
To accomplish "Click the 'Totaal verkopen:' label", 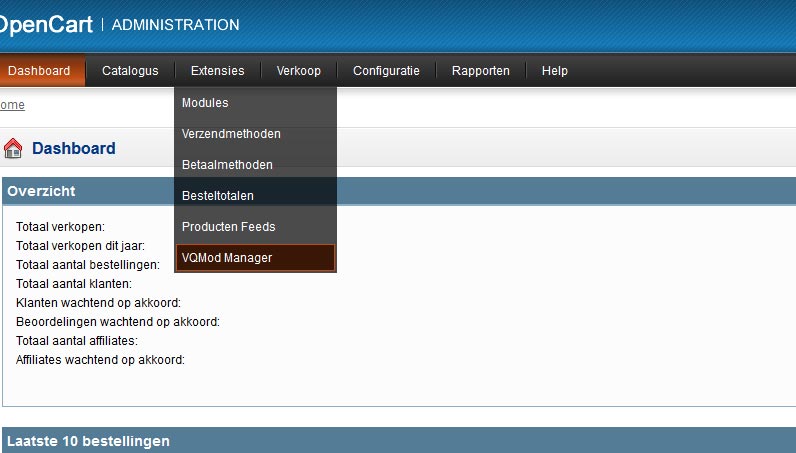I will (60, 226).
